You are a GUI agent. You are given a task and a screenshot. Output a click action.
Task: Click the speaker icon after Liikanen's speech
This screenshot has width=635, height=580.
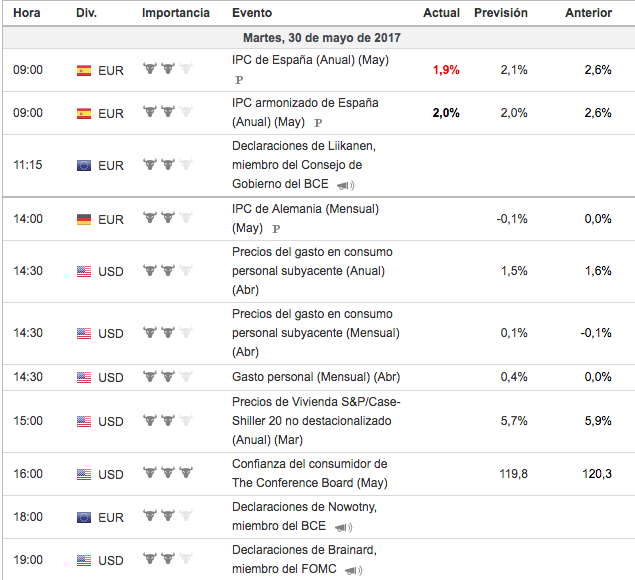(x=346, y=185)
